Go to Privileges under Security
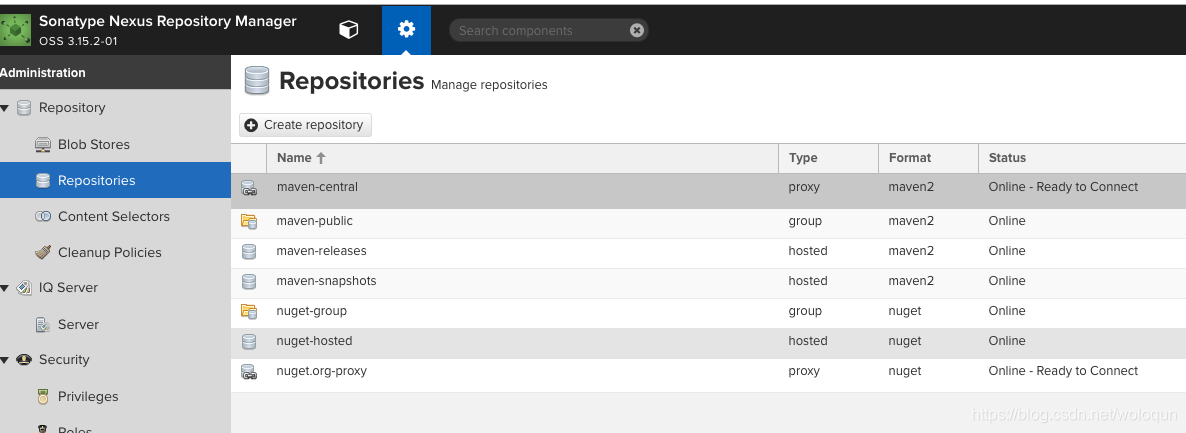 pos(88,396)
